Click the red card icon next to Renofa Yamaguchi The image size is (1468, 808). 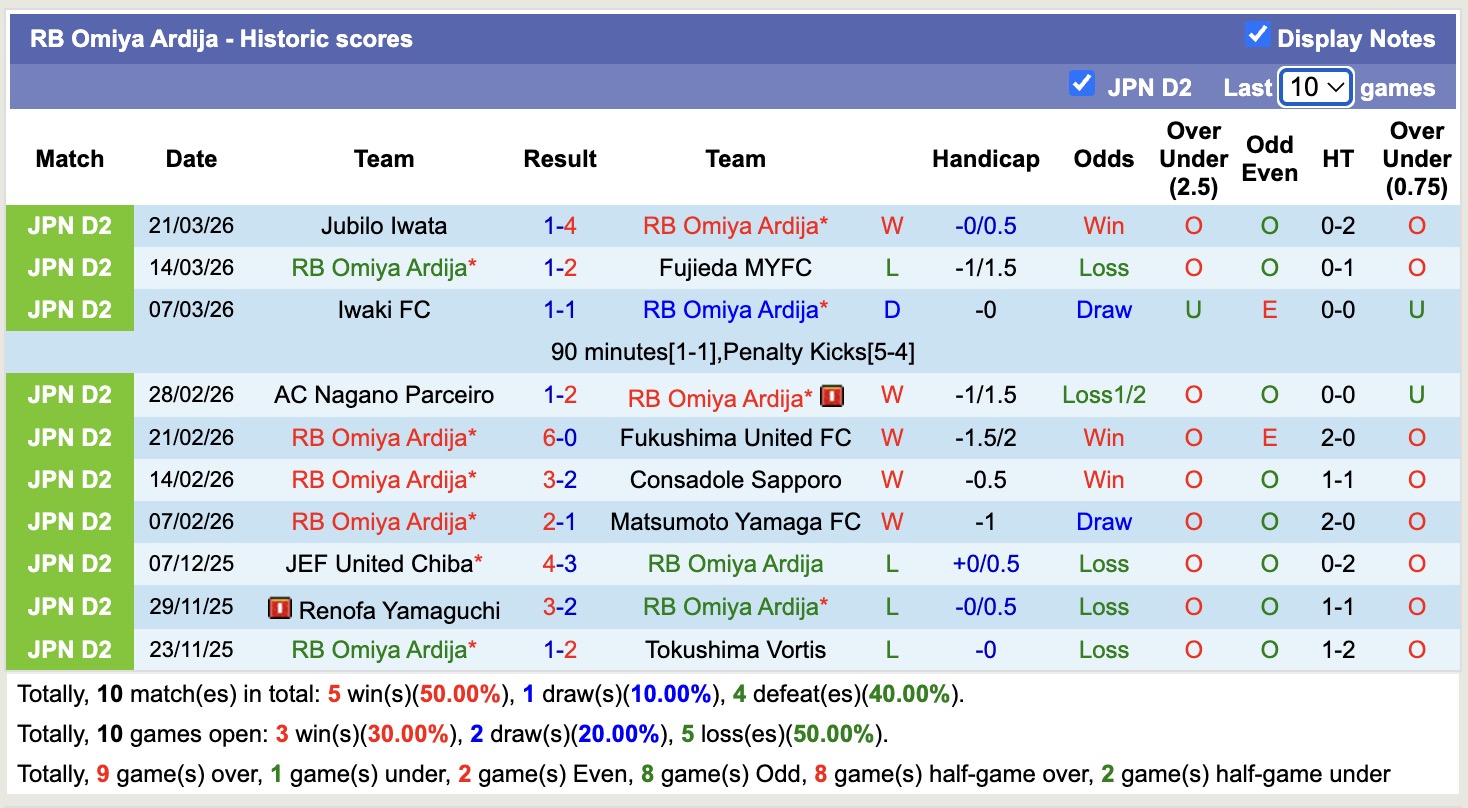click(281, 607)
